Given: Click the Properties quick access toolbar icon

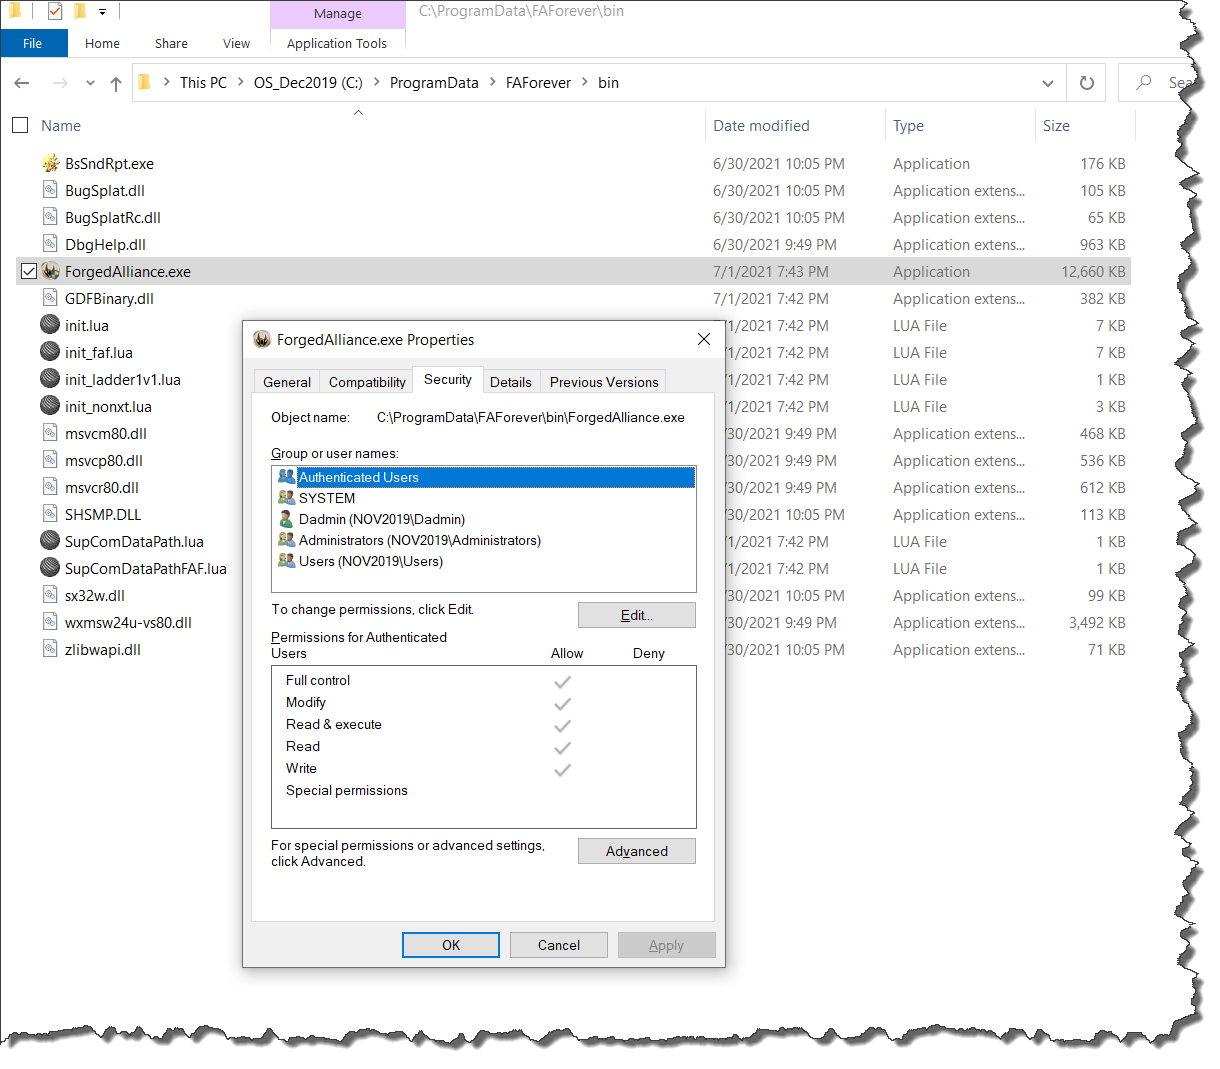Looking at the screenshot, I should pos(55,12).
